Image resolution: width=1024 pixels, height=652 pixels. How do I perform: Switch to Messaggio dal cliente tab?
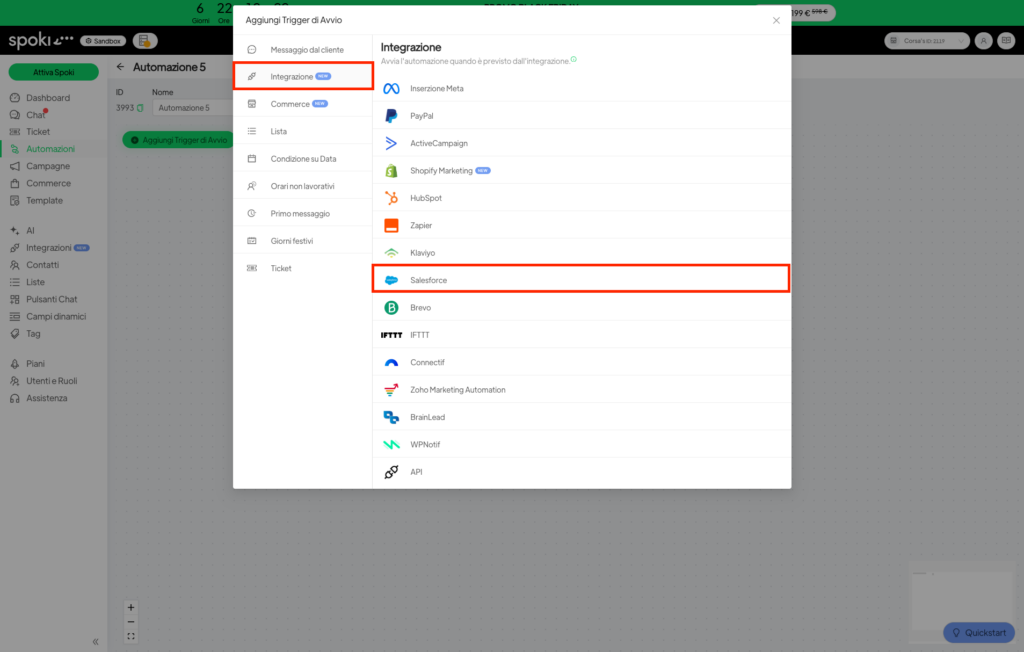[x=306, y=50]
